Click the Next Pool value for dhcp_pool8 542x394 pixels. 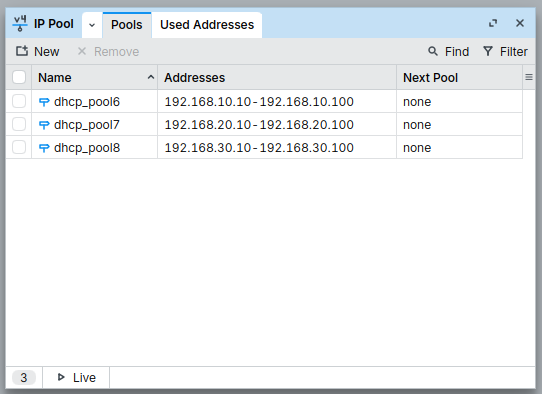[417, 148]
